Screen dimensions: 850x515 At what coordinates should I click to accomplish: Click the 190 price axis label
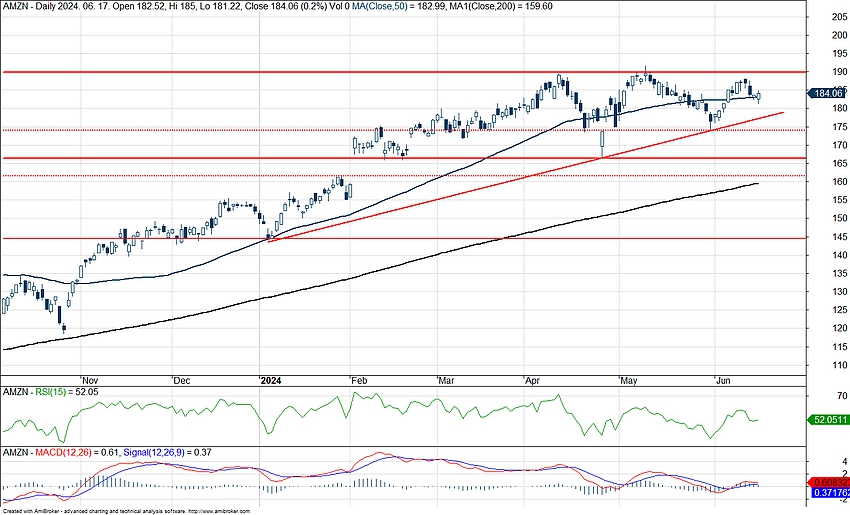840,72
